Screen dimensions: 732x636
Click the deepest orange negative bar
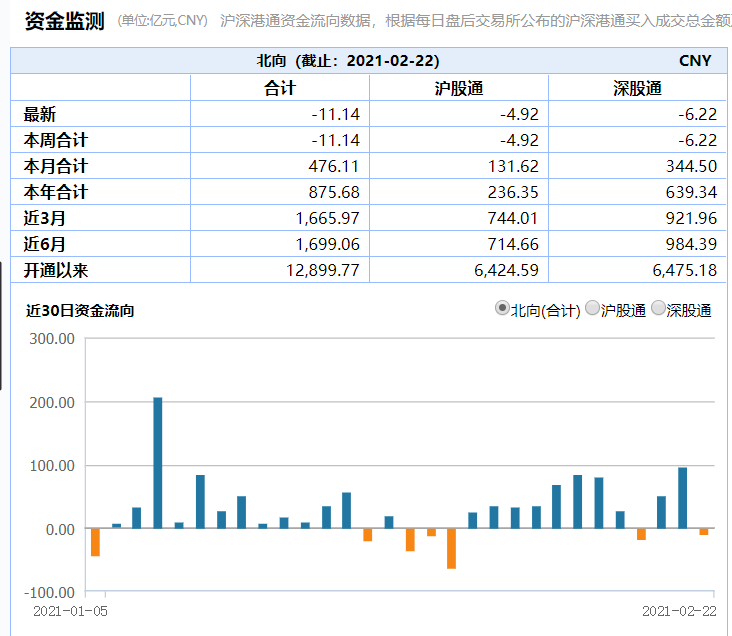[x=451, y=549]
